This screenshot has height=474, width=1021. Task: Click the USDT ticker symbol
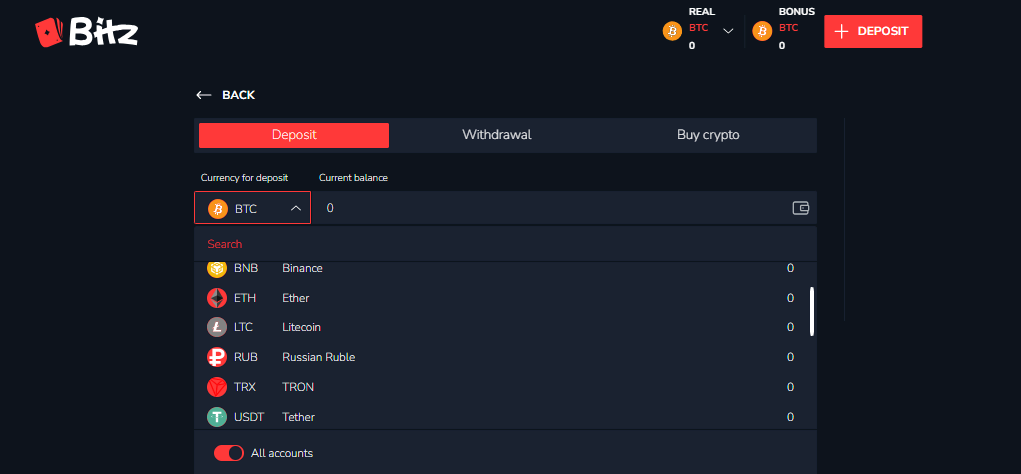(x=249, y=417)
